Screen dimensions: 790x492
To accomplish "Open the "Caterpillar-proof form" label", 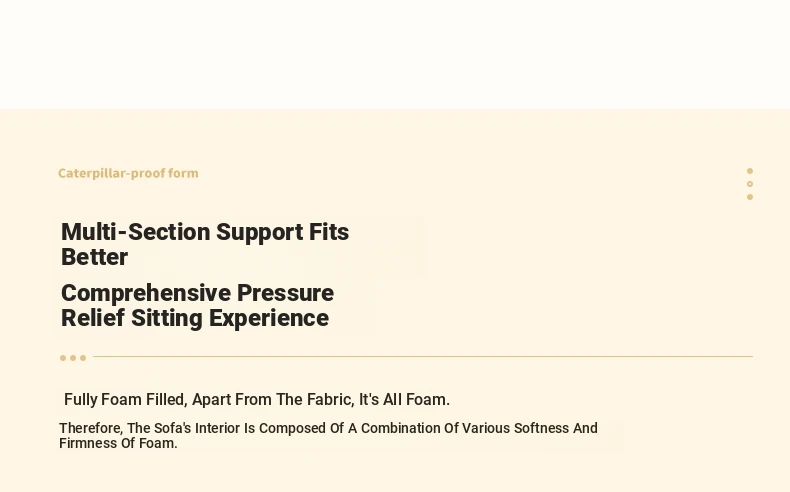I will click(x=128, y=173).
